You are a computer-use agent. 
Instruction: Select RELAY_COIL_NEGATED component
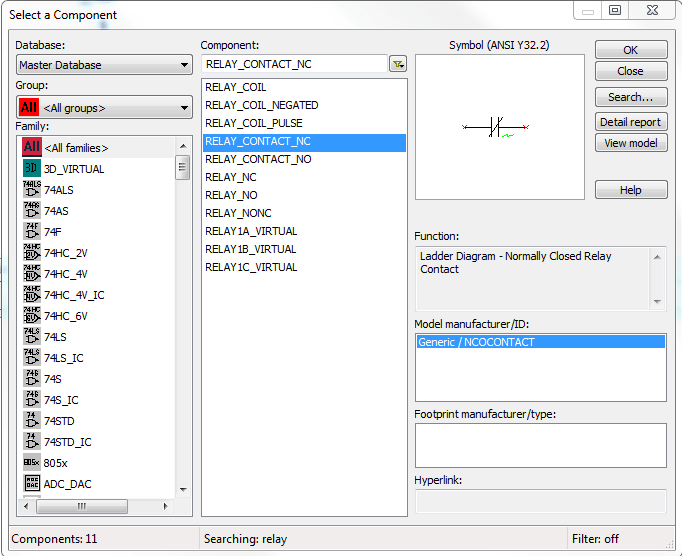[x=304, y=105]
